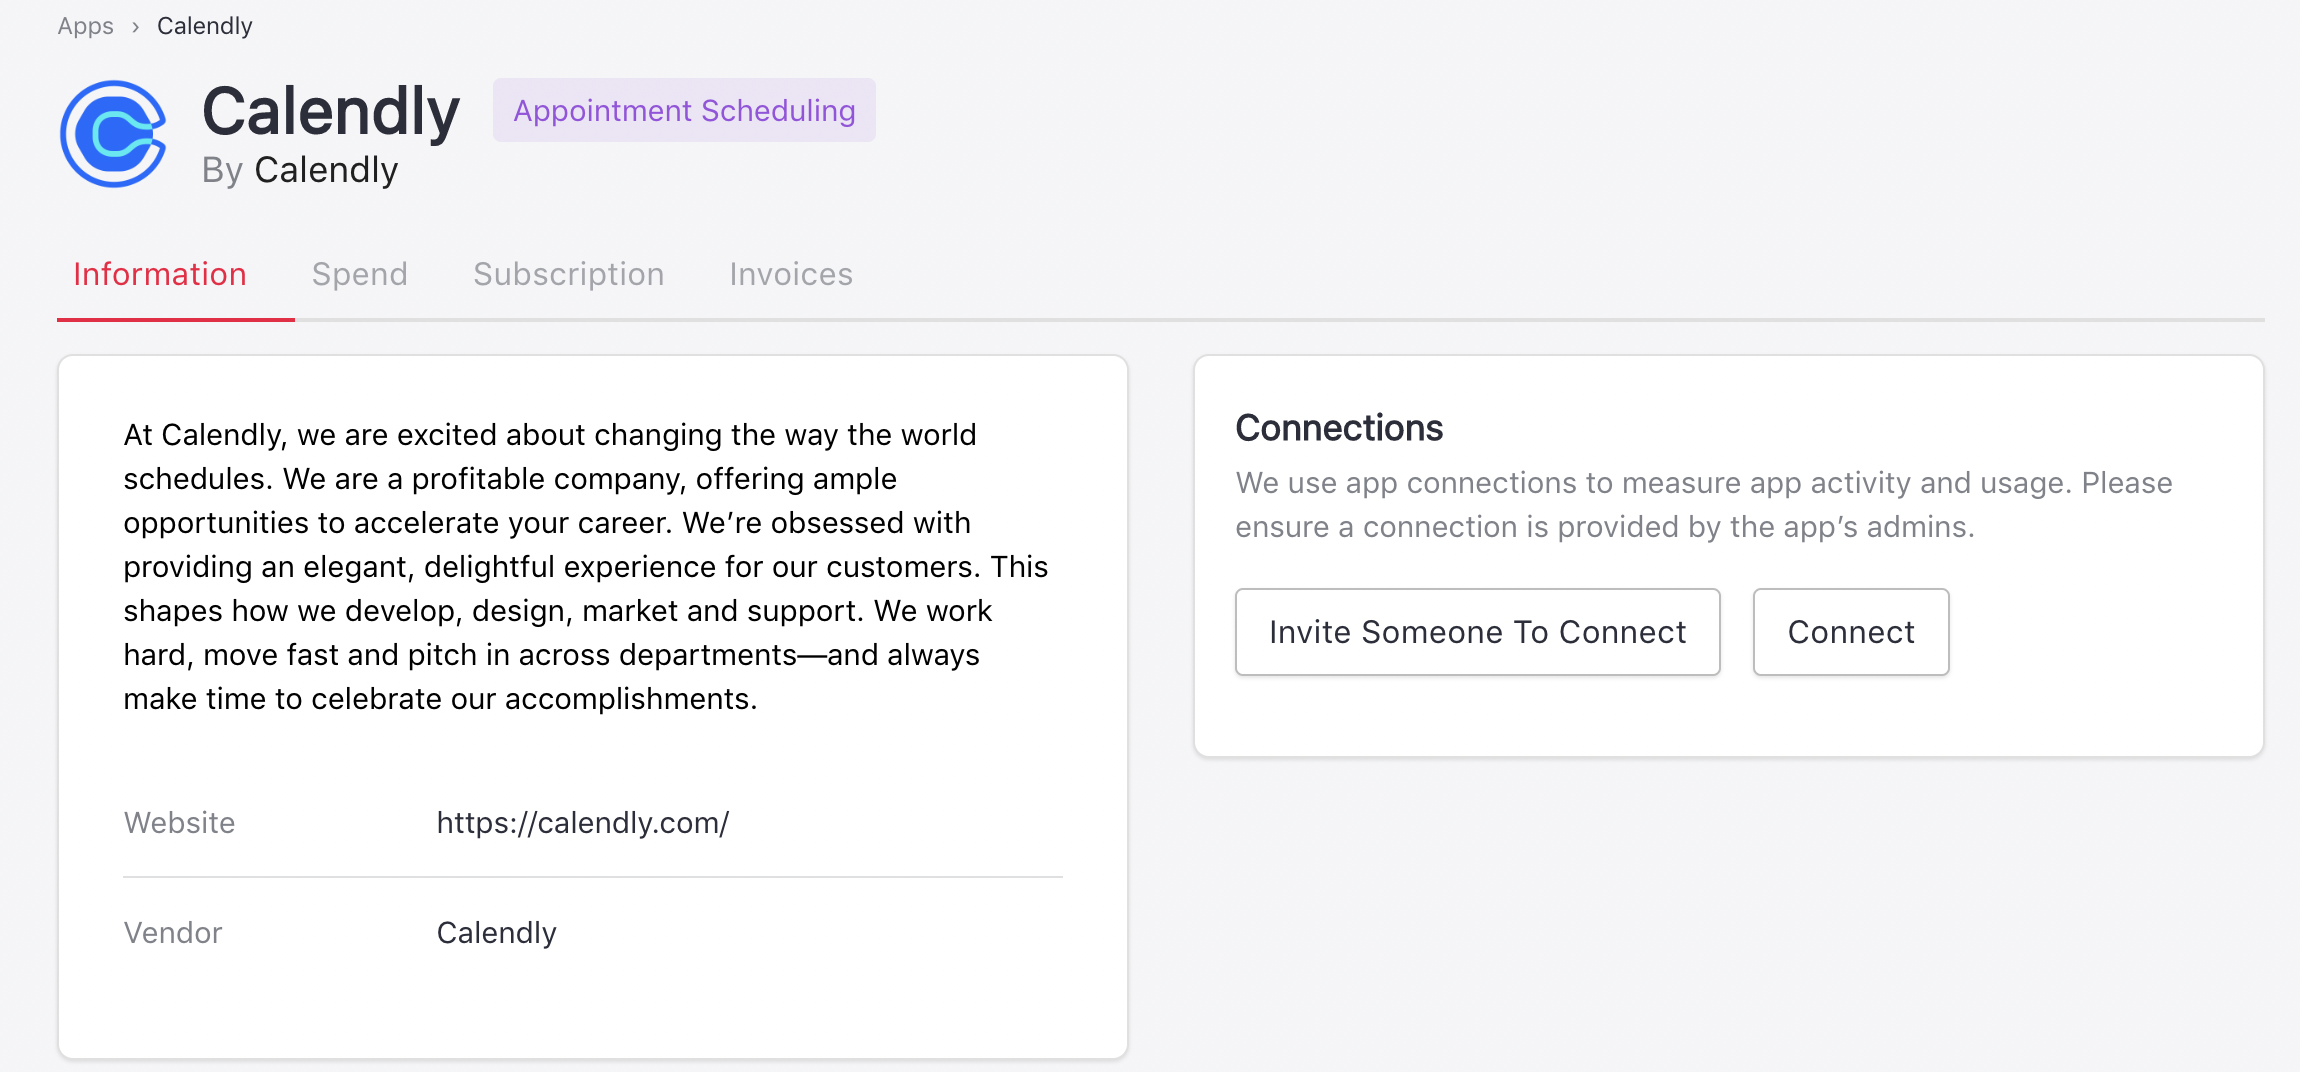Go to Apps breadcrumb link
The image size is (2300, 1072).
click(85, 26)
